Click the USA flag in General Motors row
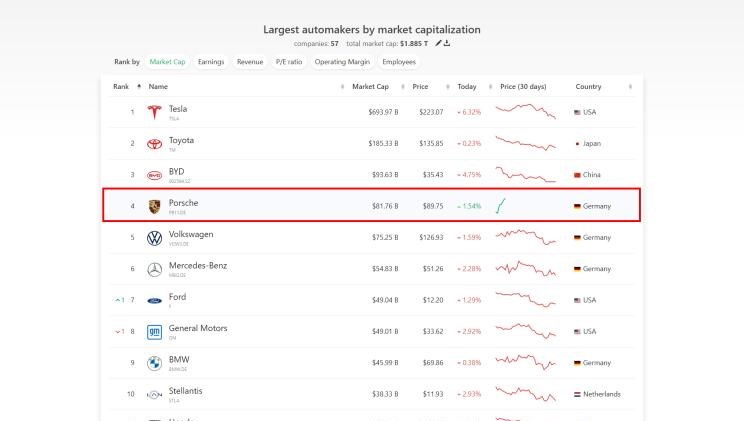Viewport: 744px width, 421px height. point(577,332)
